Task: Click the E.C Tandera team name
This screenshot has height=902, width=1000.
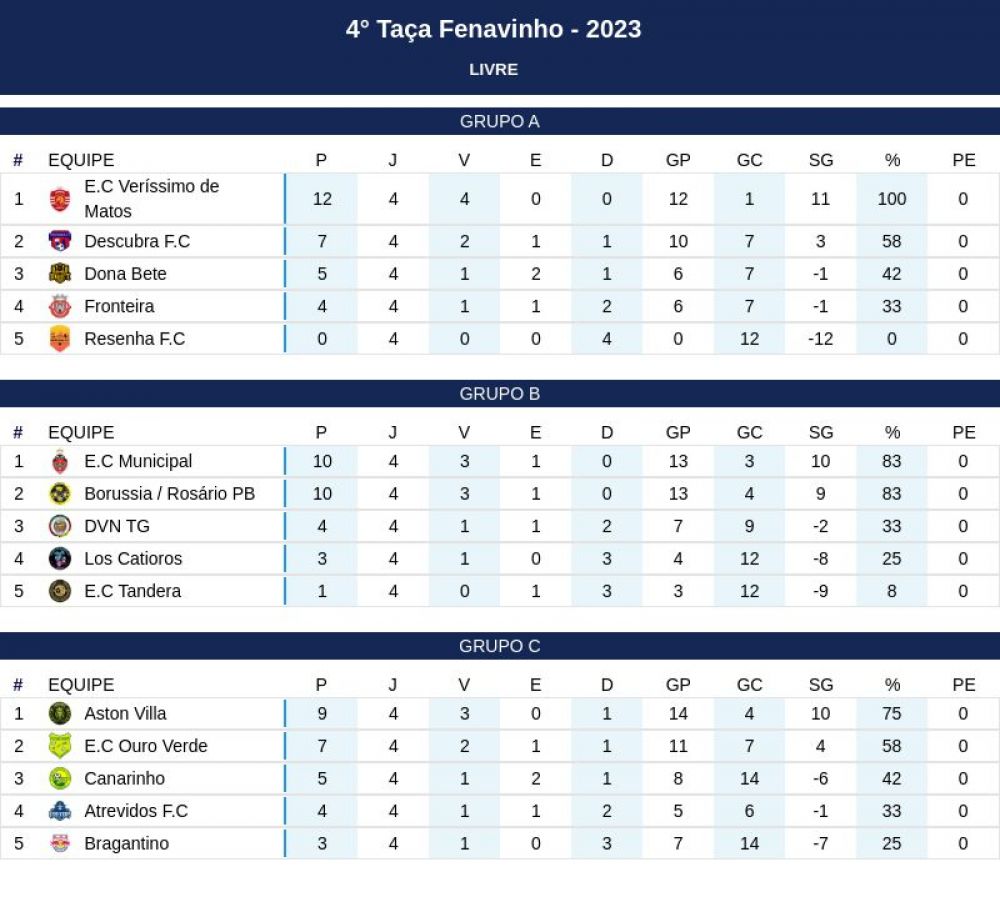Action: pos(133,591)
